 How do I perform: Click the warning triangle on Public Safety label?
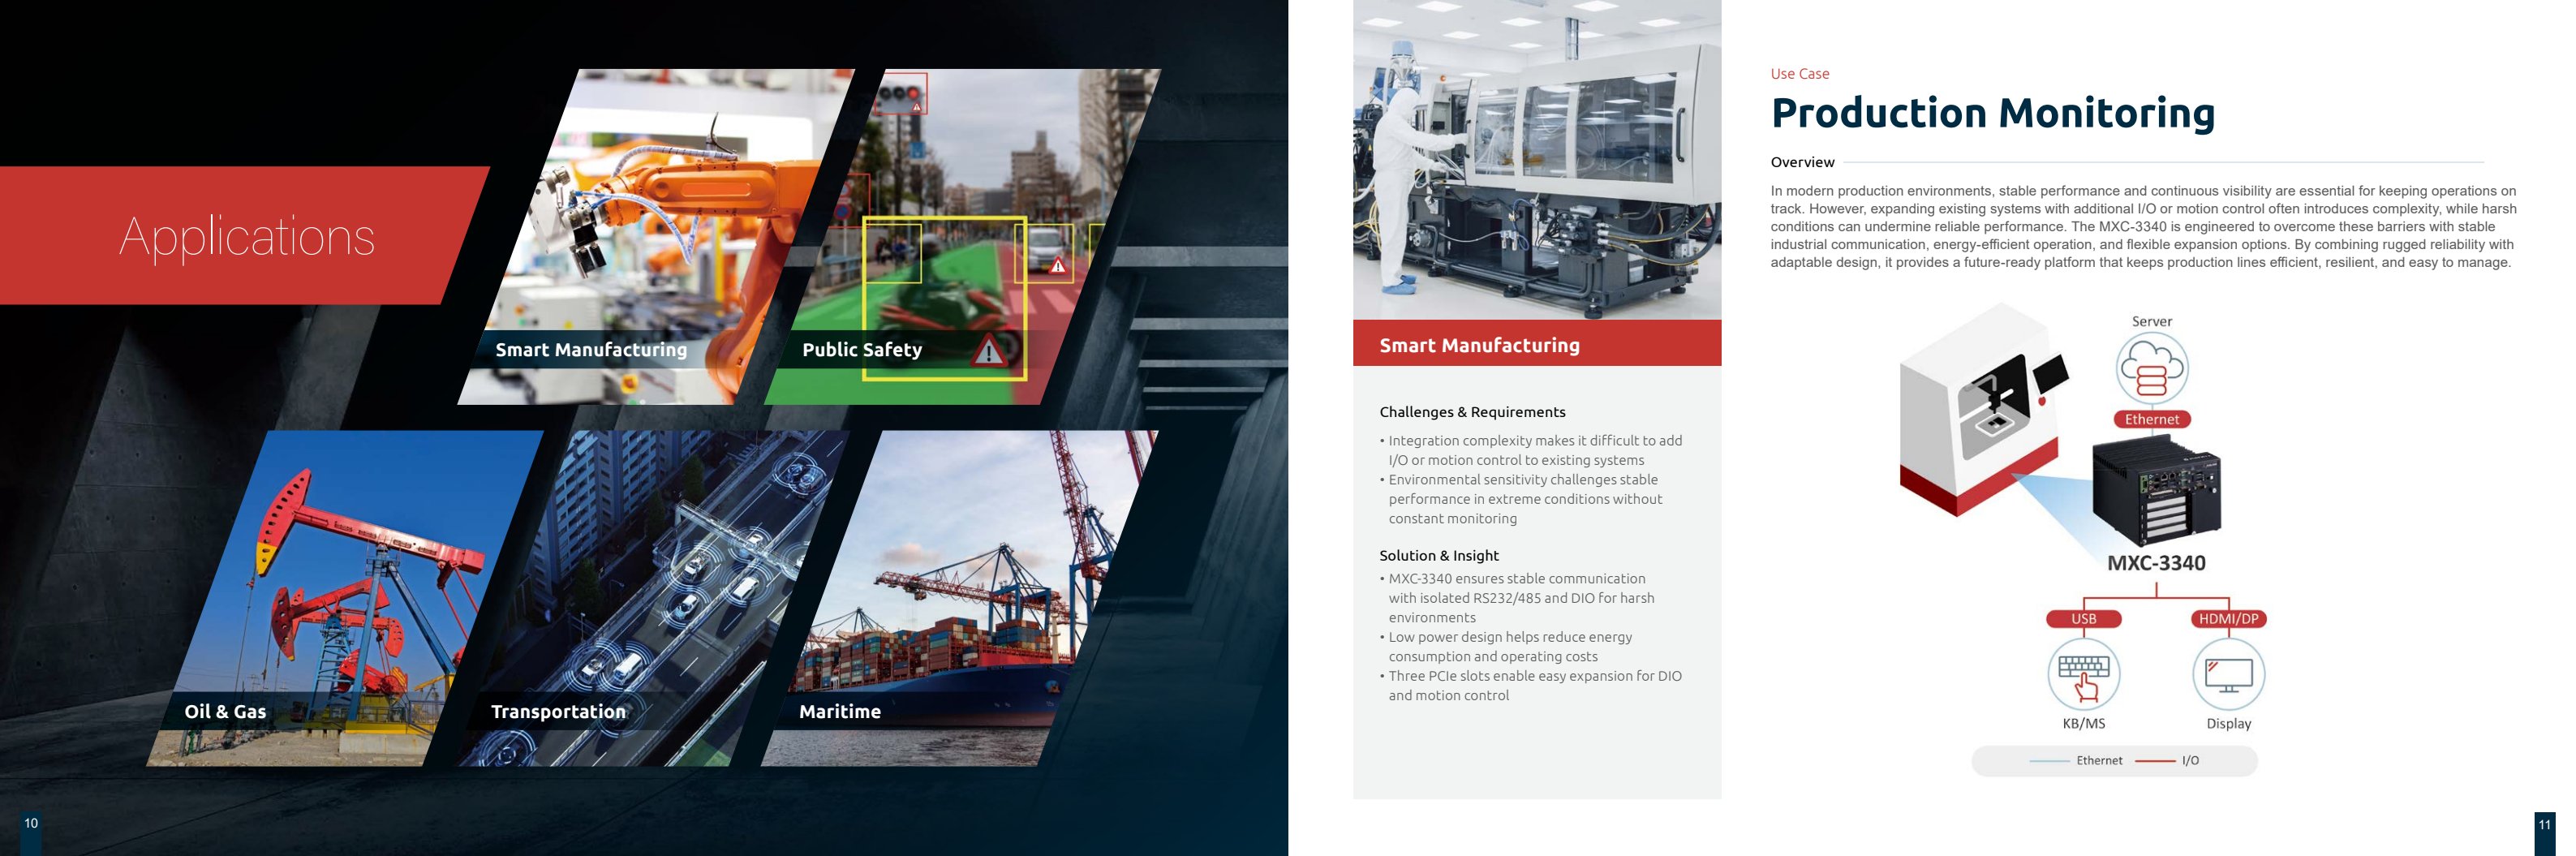coord(989,351)
